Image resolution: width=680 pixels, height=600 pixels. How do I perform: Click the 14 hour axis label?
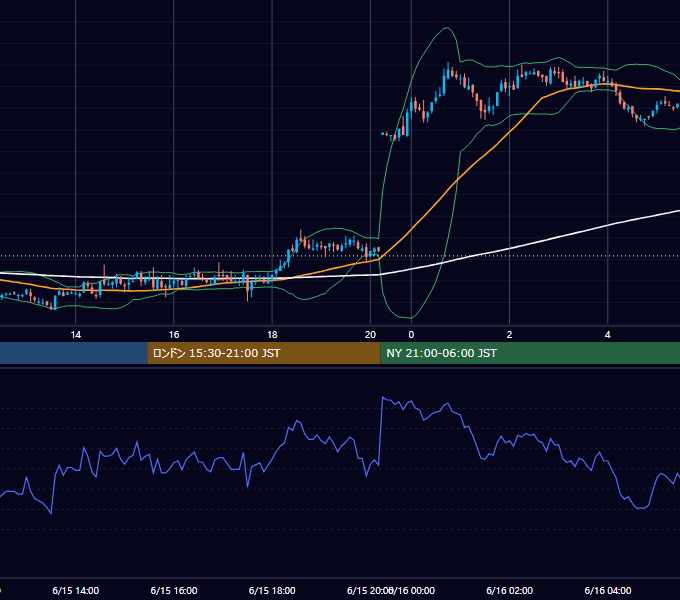[x=75, y=335]
